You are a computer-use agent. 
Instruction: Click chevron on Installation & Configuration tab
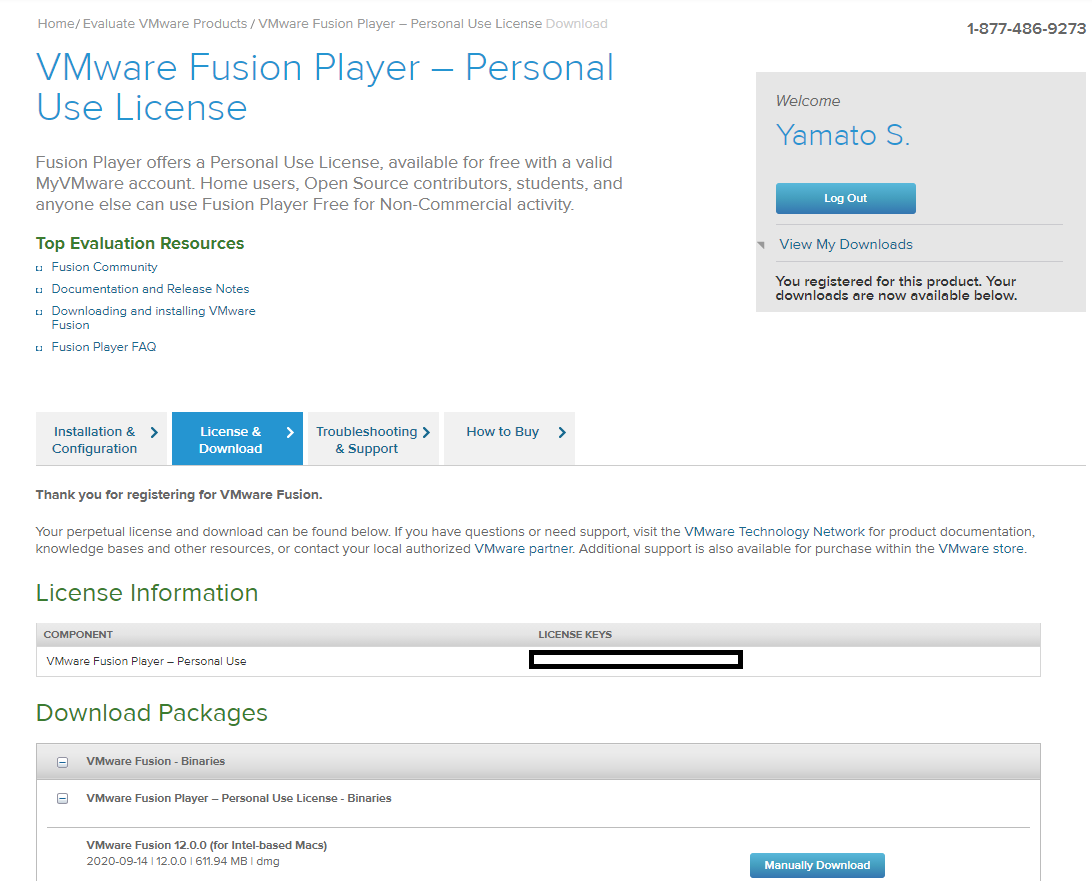point(154,432)
